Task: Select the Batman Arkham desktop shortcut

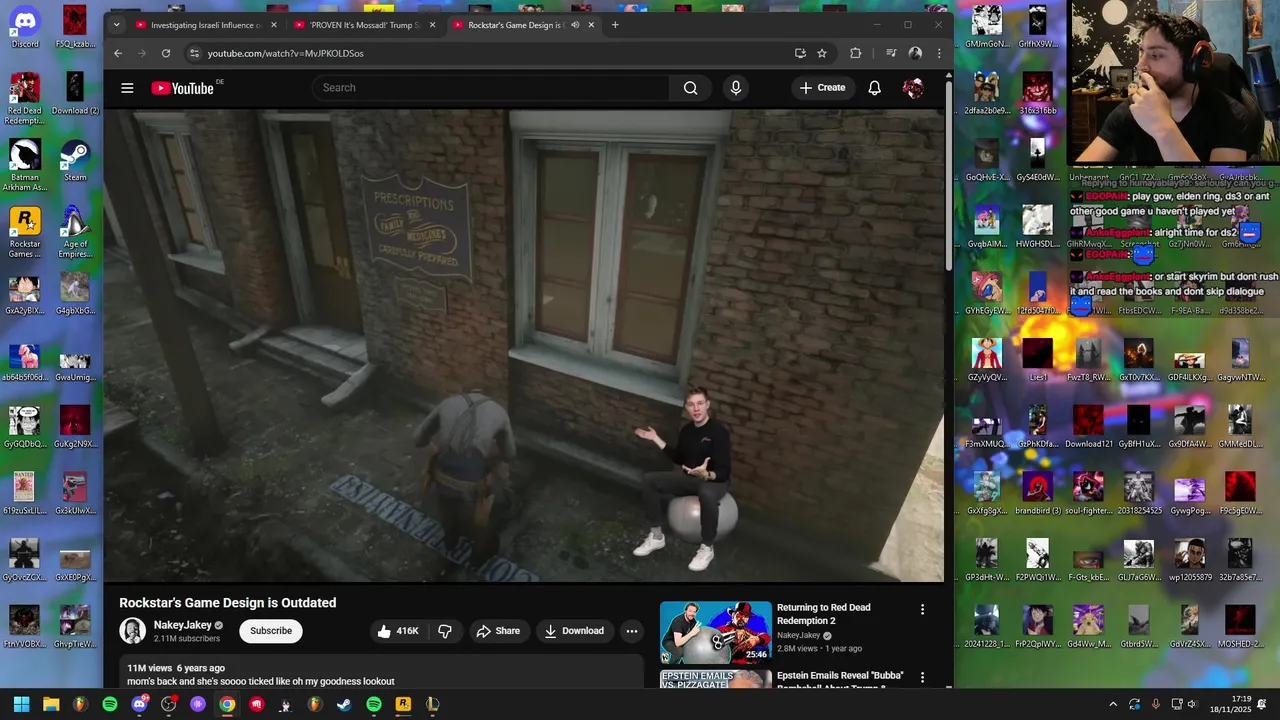Action: point(25,165)
